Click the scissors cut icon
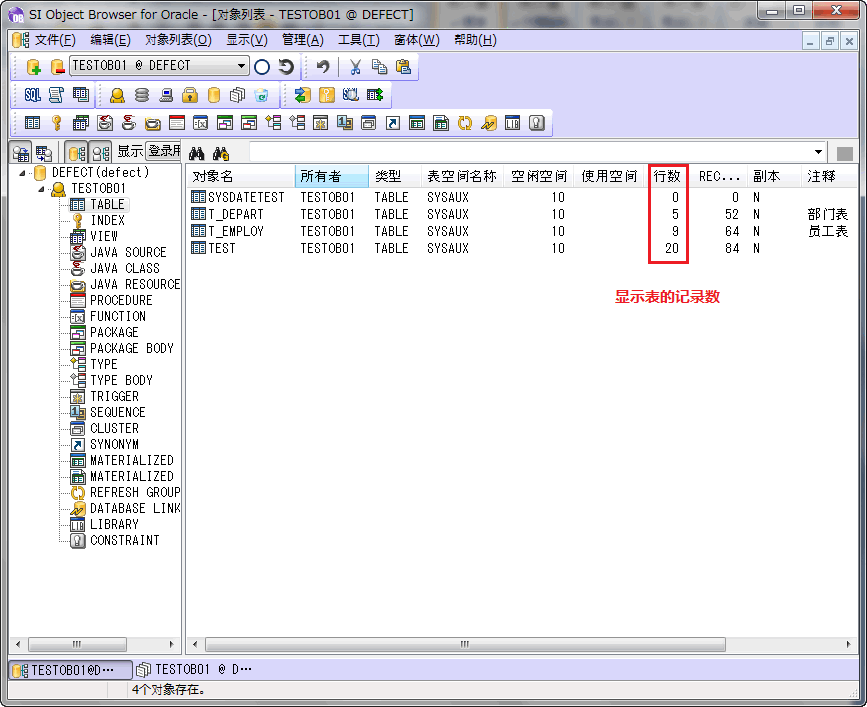 (355, 67)
